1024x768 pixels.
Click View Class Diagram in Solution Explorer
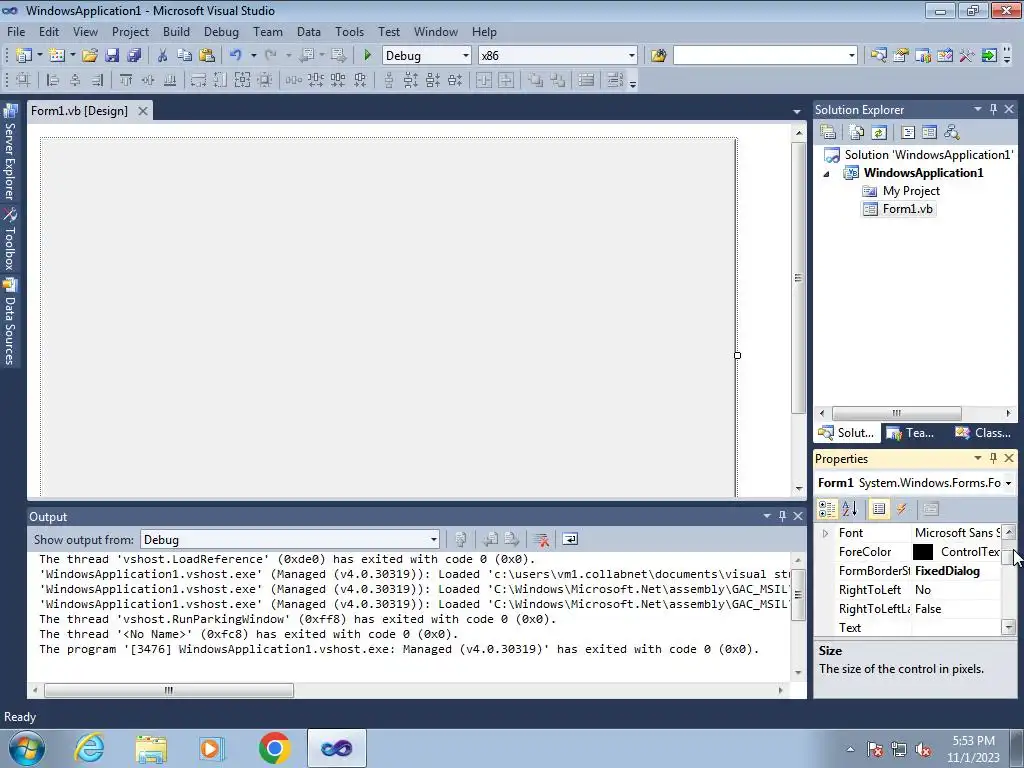(x=952, y=133)
